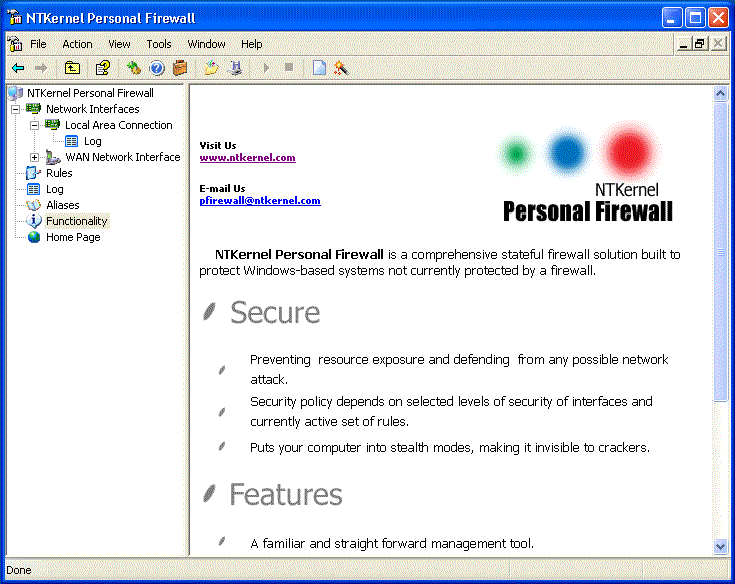Expand the WAN Network Interface node
Image resolution: width=735 pixels, height=584 pixels.
[35, 157]
